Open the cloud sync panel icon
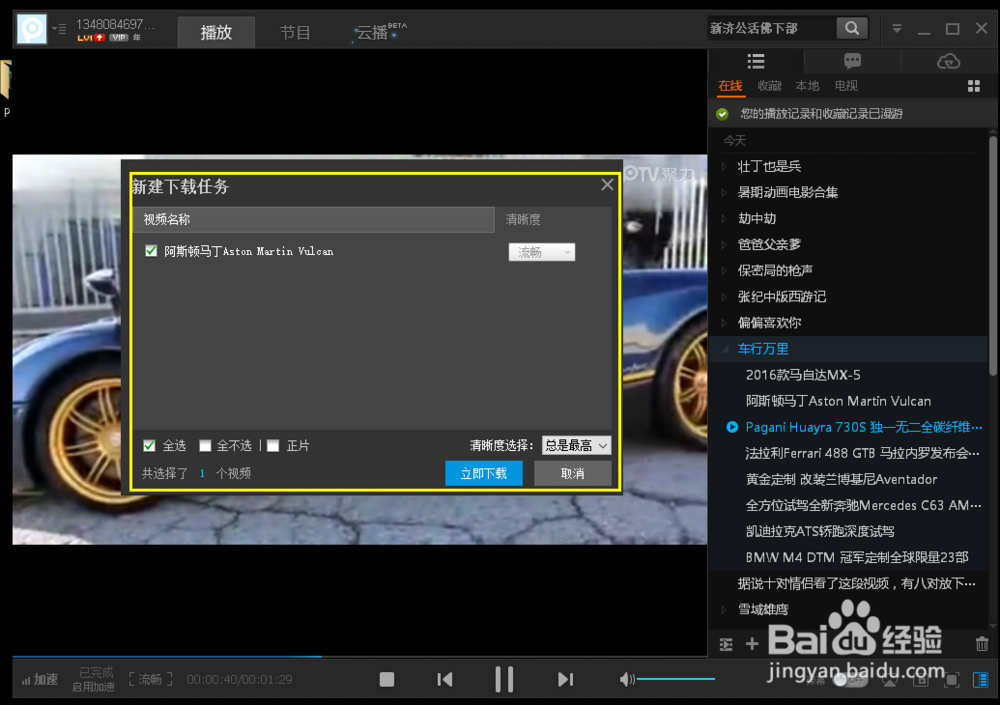This screenshot has width=1000, height=705. pos(948,61)
